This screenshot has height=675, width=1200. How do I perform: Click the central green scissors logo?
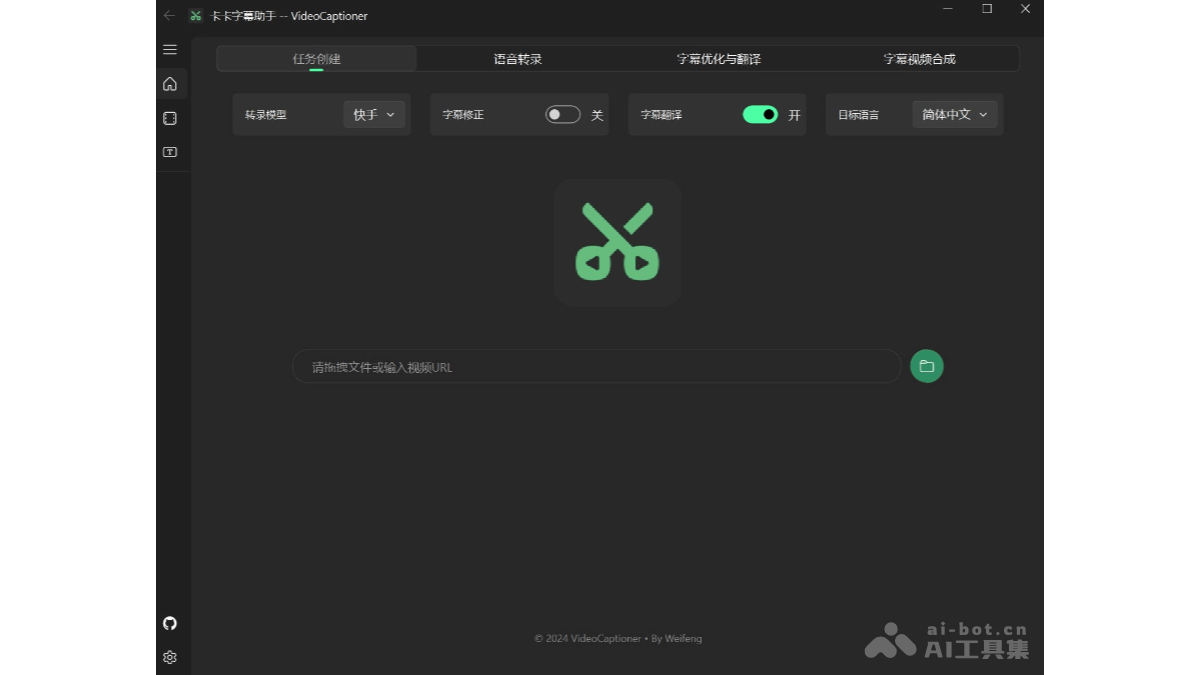(x=617, y=242)
